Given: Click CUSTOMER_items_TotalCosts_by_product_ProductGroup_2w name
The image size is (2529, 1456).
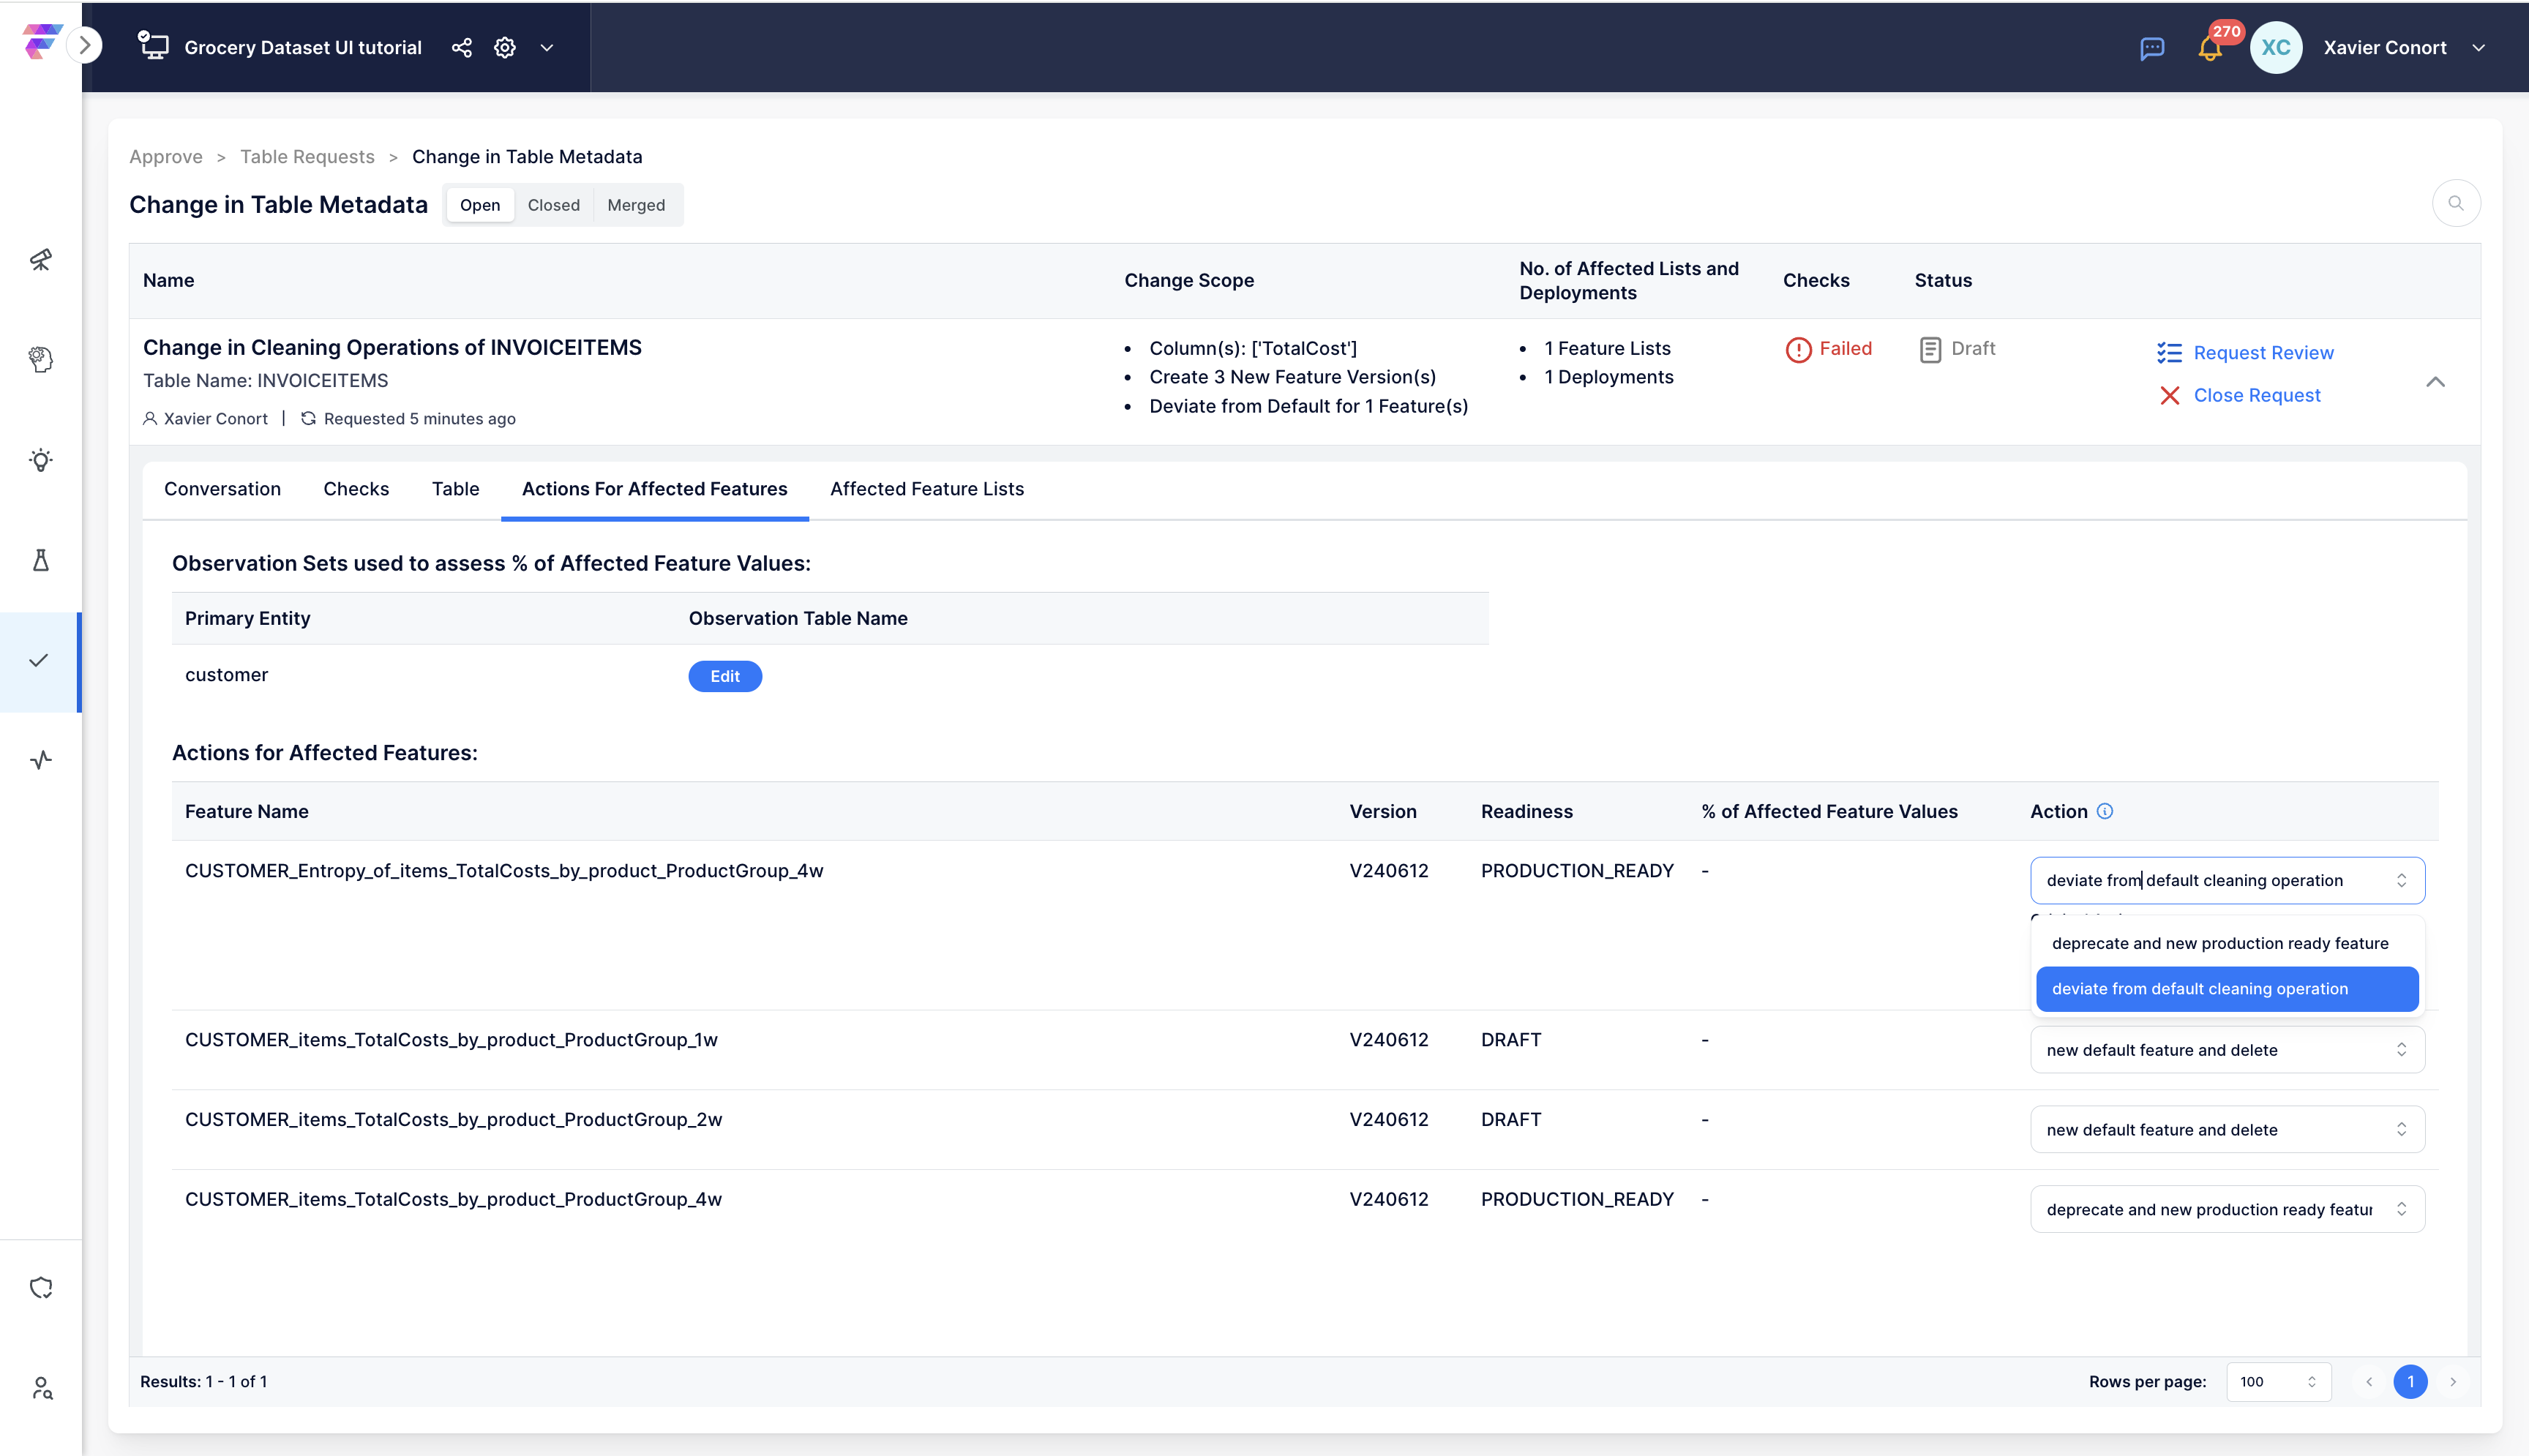Looking at the screenshot, I should (x=453, y=1120).
